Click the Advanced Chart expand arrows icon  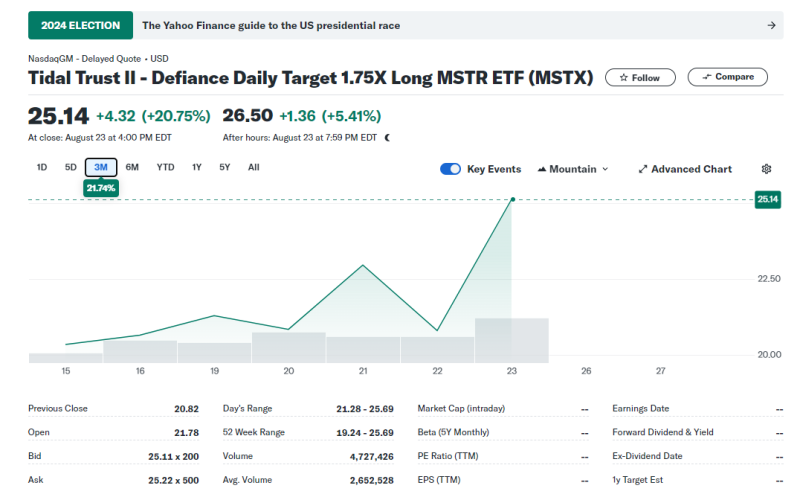[643, 169]
